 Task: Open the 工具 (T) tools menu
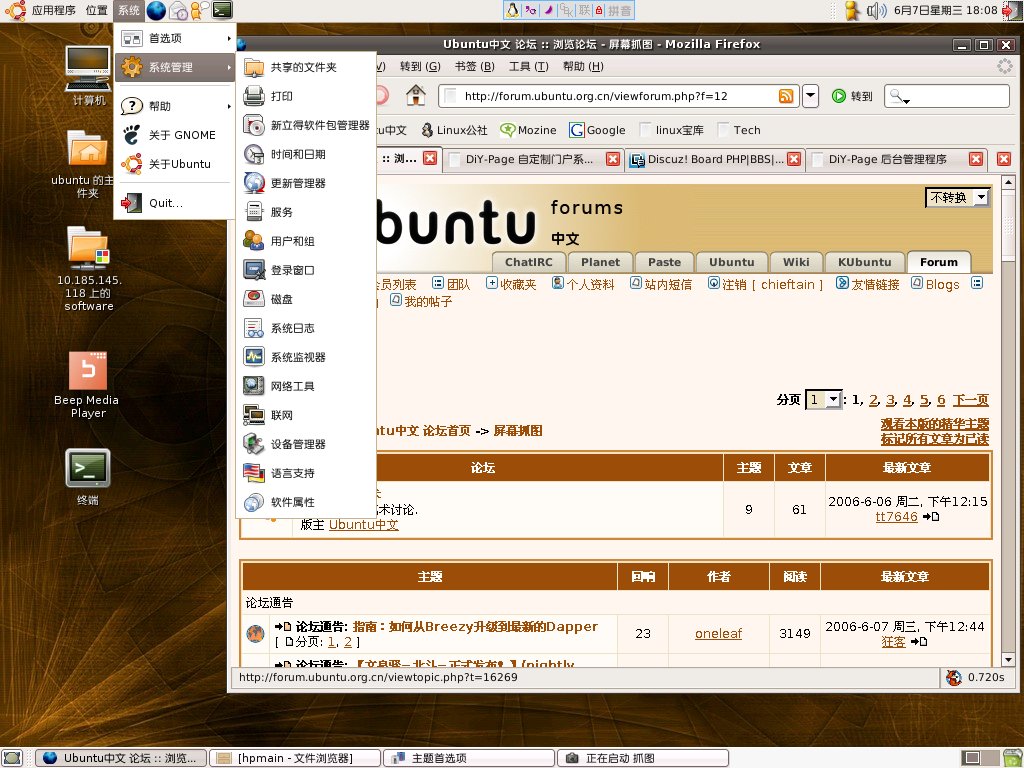point(528,66)
